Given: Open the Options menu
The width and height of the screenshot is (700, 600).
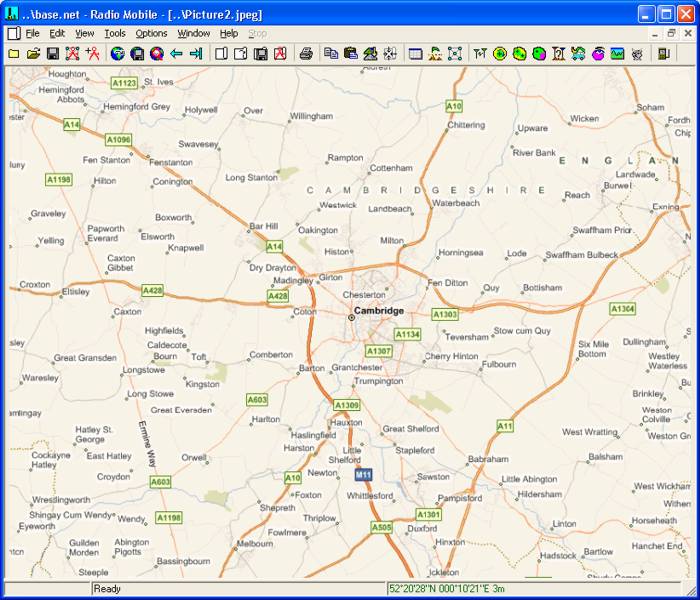Looking at the screenshot, I should pyautogui.click(x=151, y=33).
